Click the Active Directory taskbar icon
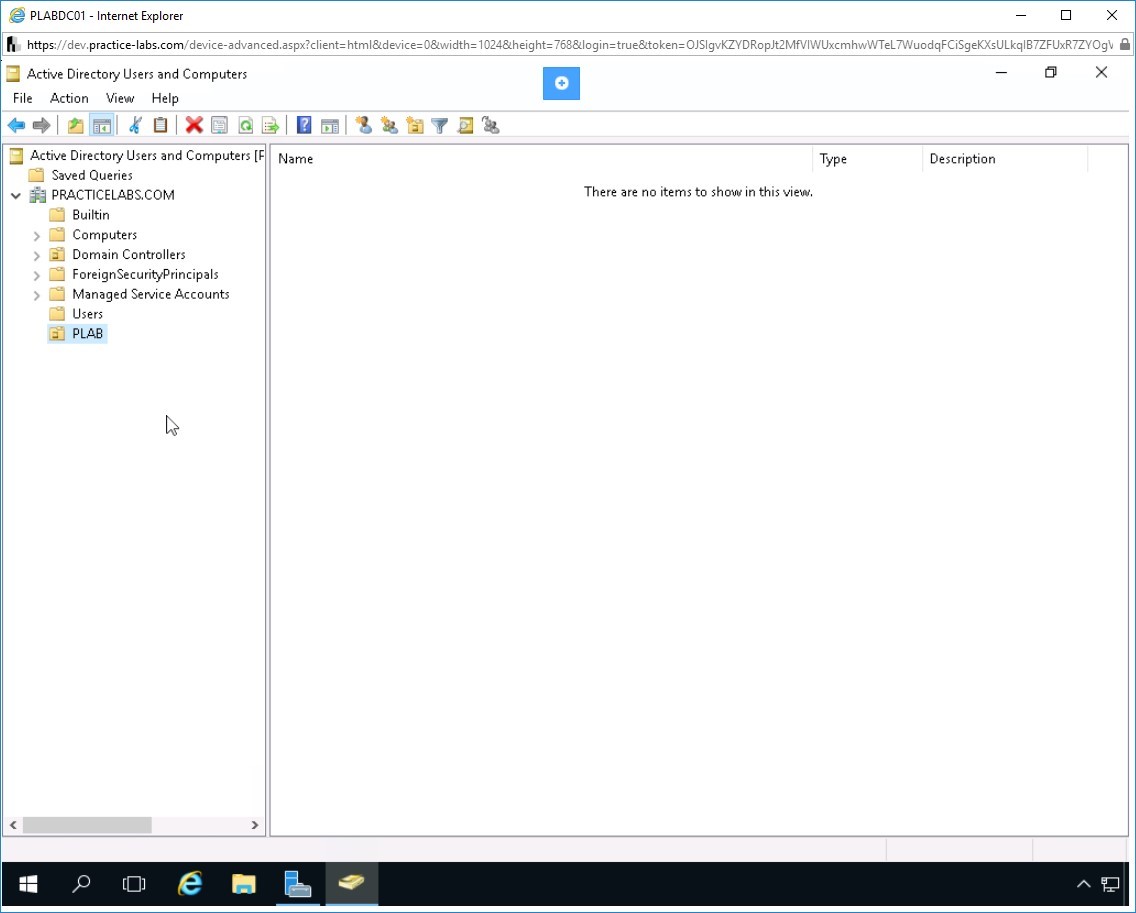 pos(351,884)
